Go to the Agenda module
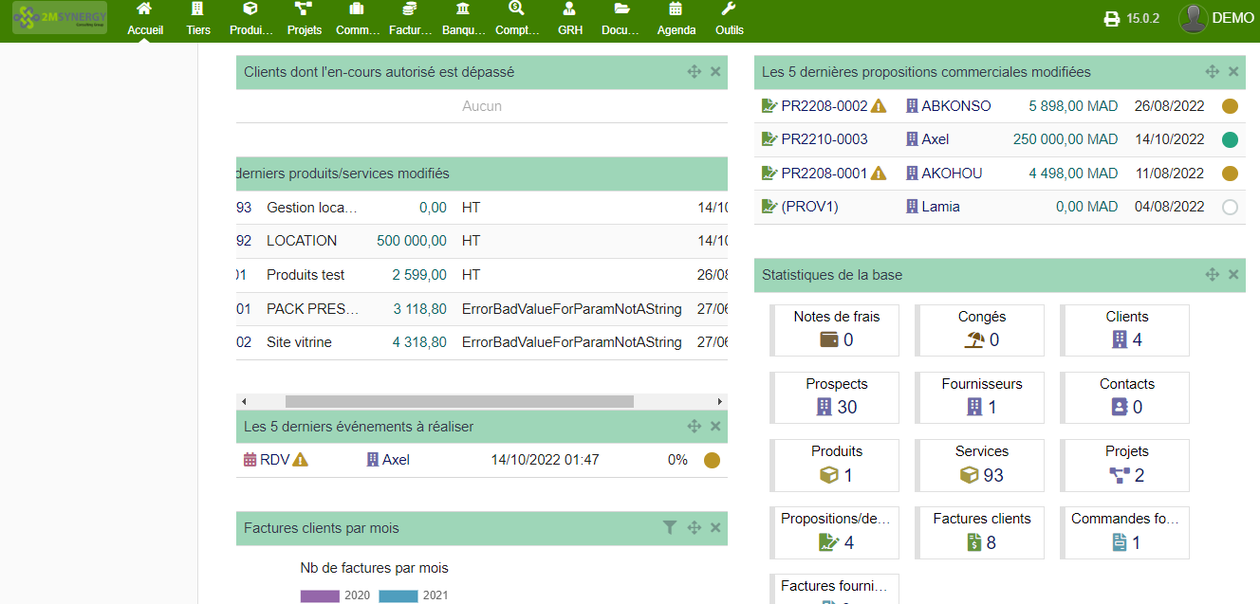Viewport: 1260px width, 604px height. 676,19
